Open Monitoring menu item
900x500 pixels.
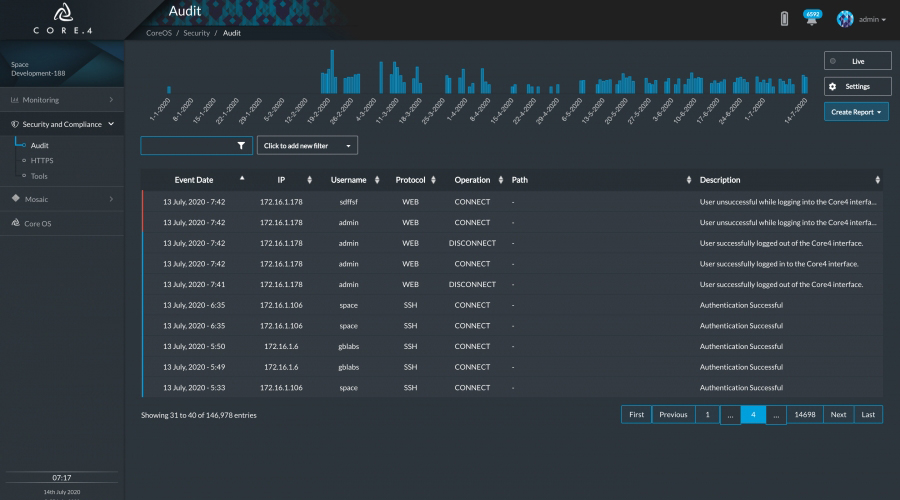62,100
